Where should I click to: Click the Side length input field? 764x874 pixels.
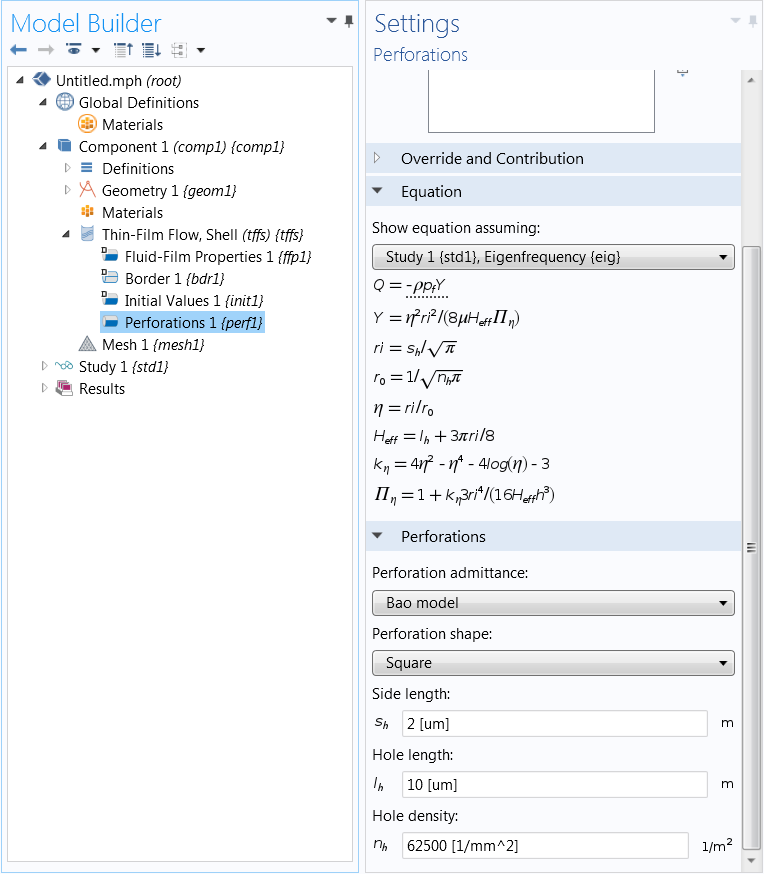coord(554,724)
